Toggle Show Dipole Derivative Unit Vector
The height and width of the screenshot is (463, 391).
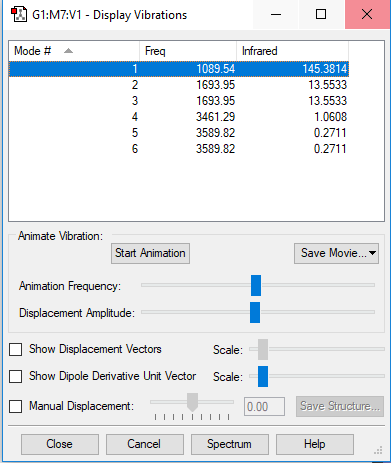pos(16,377)
